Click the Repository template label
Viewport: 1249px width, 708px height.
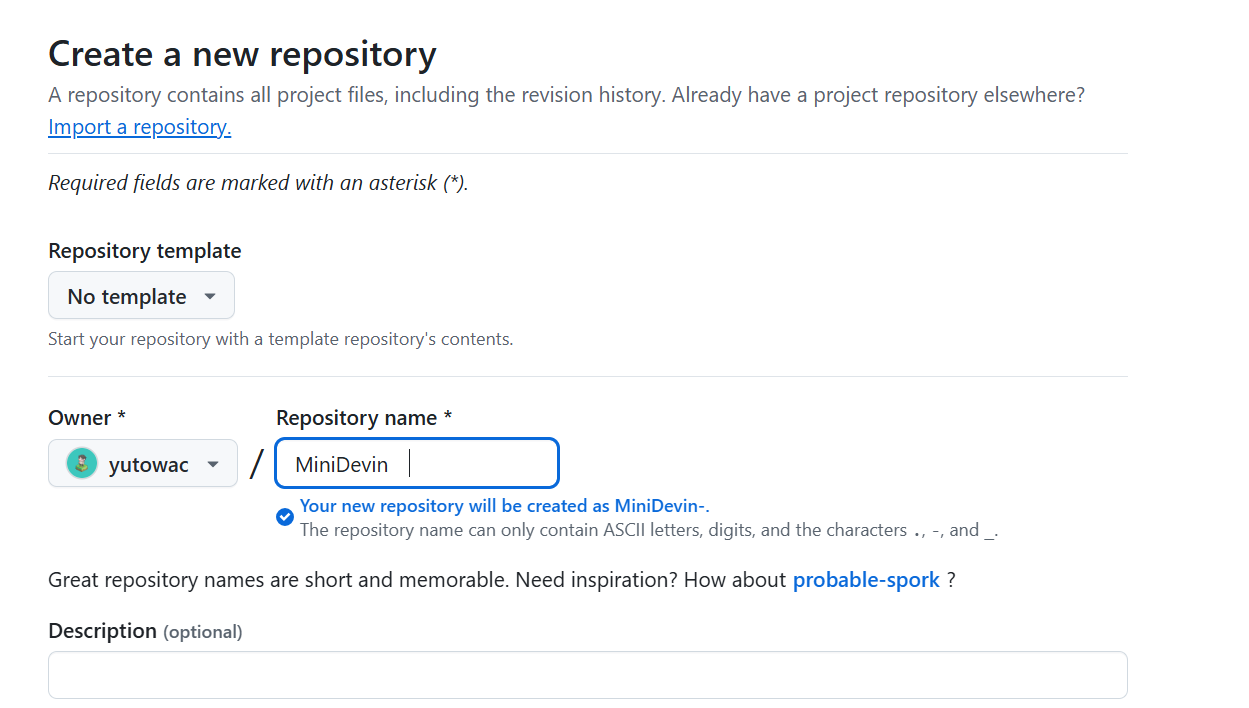[x=144, y=251]
